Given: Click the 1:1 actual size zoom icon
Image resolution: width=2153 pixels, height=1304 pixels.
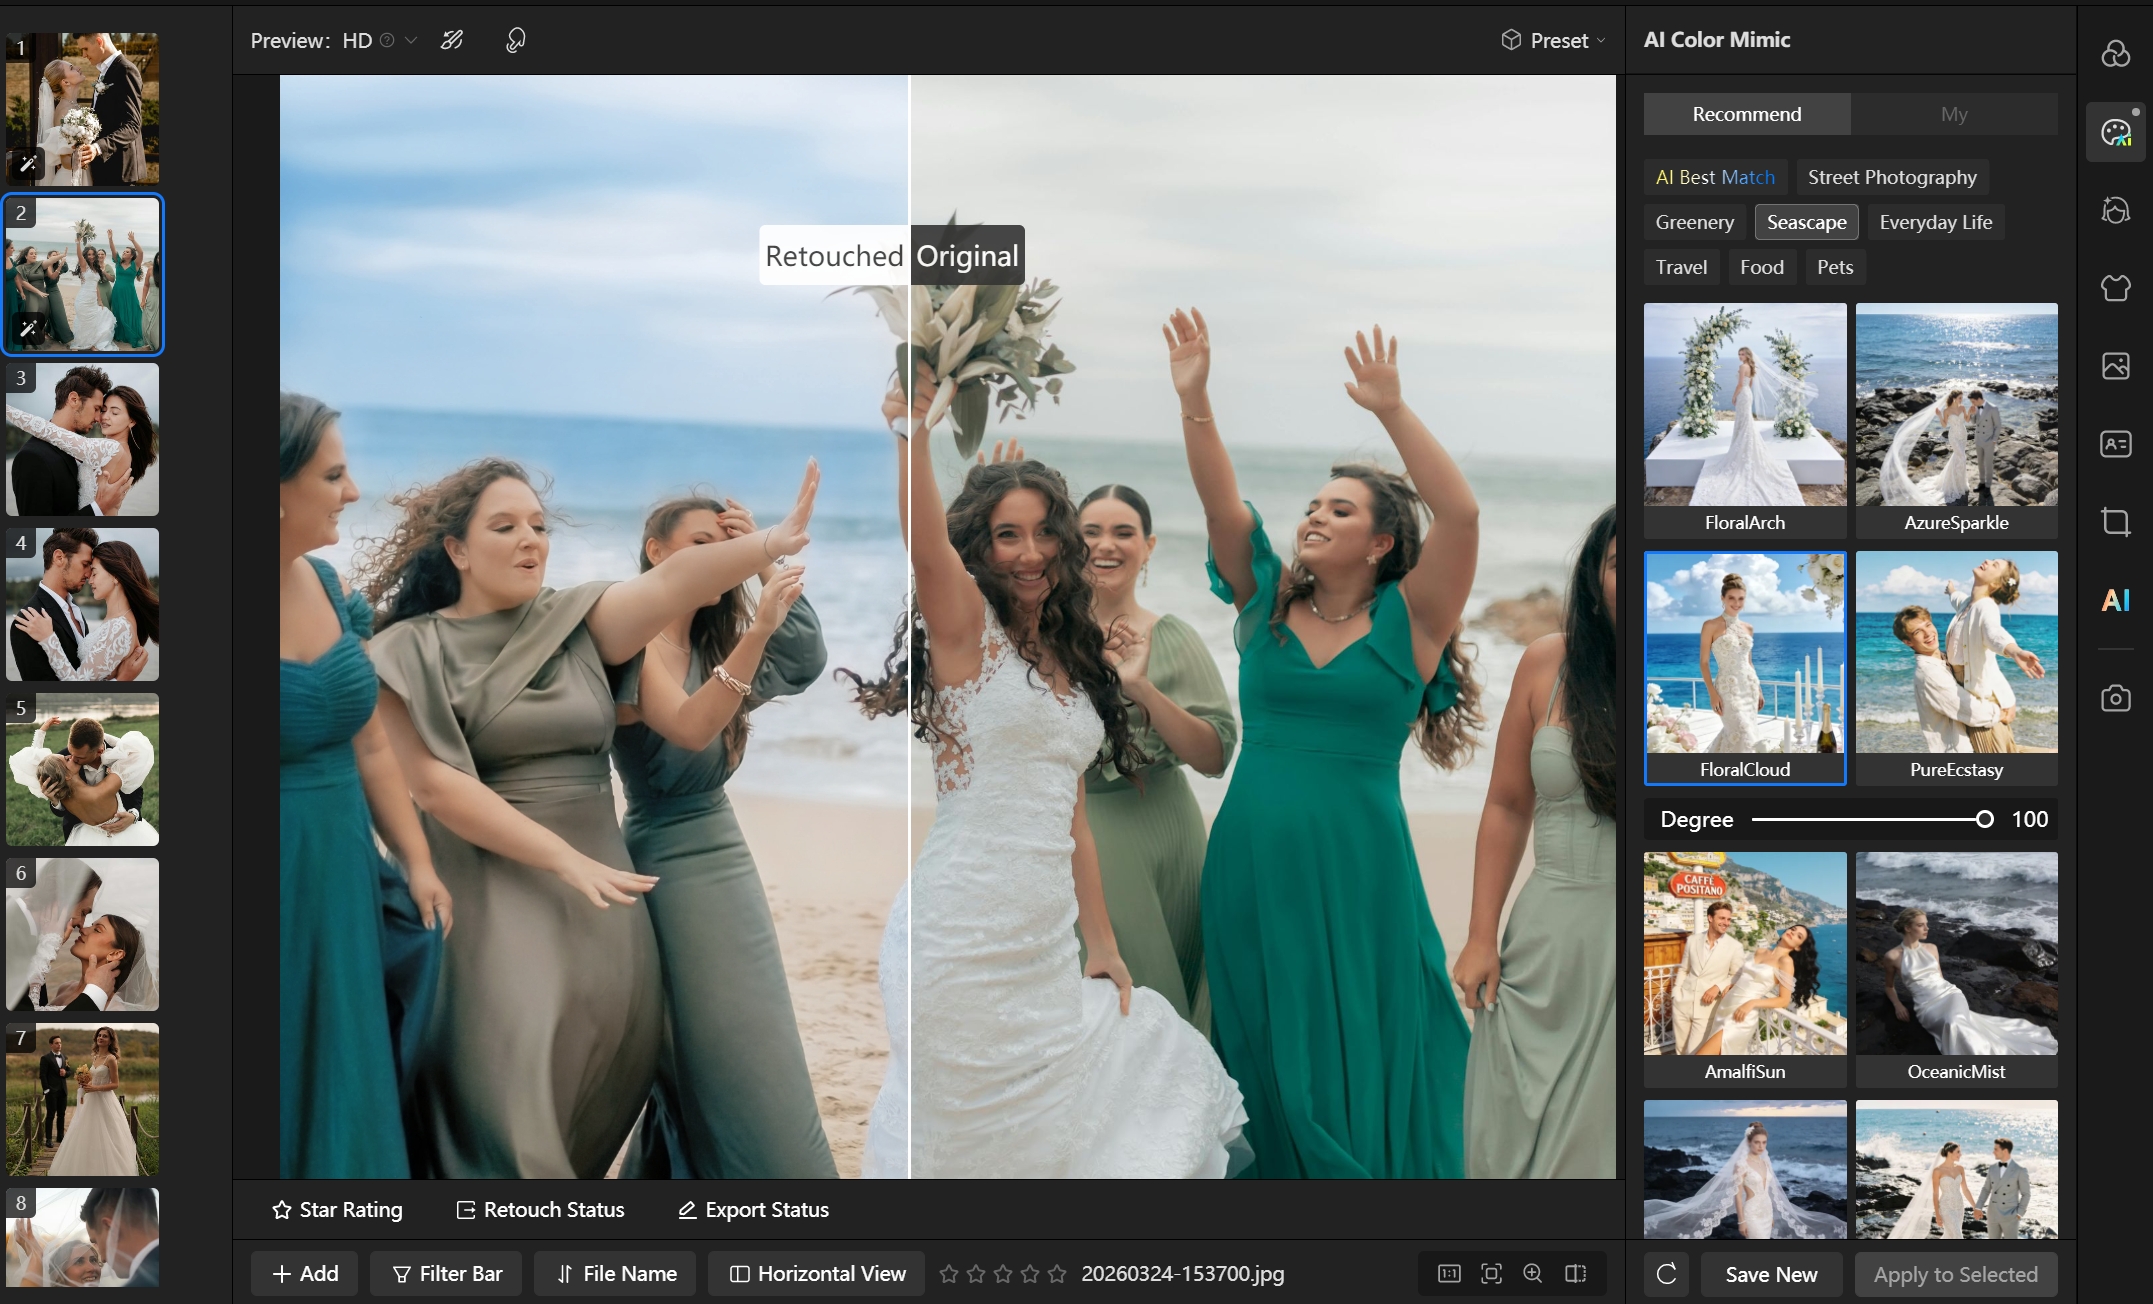Looking at the screenshot, I should pyautogui.click(x=1449, y=1273).
